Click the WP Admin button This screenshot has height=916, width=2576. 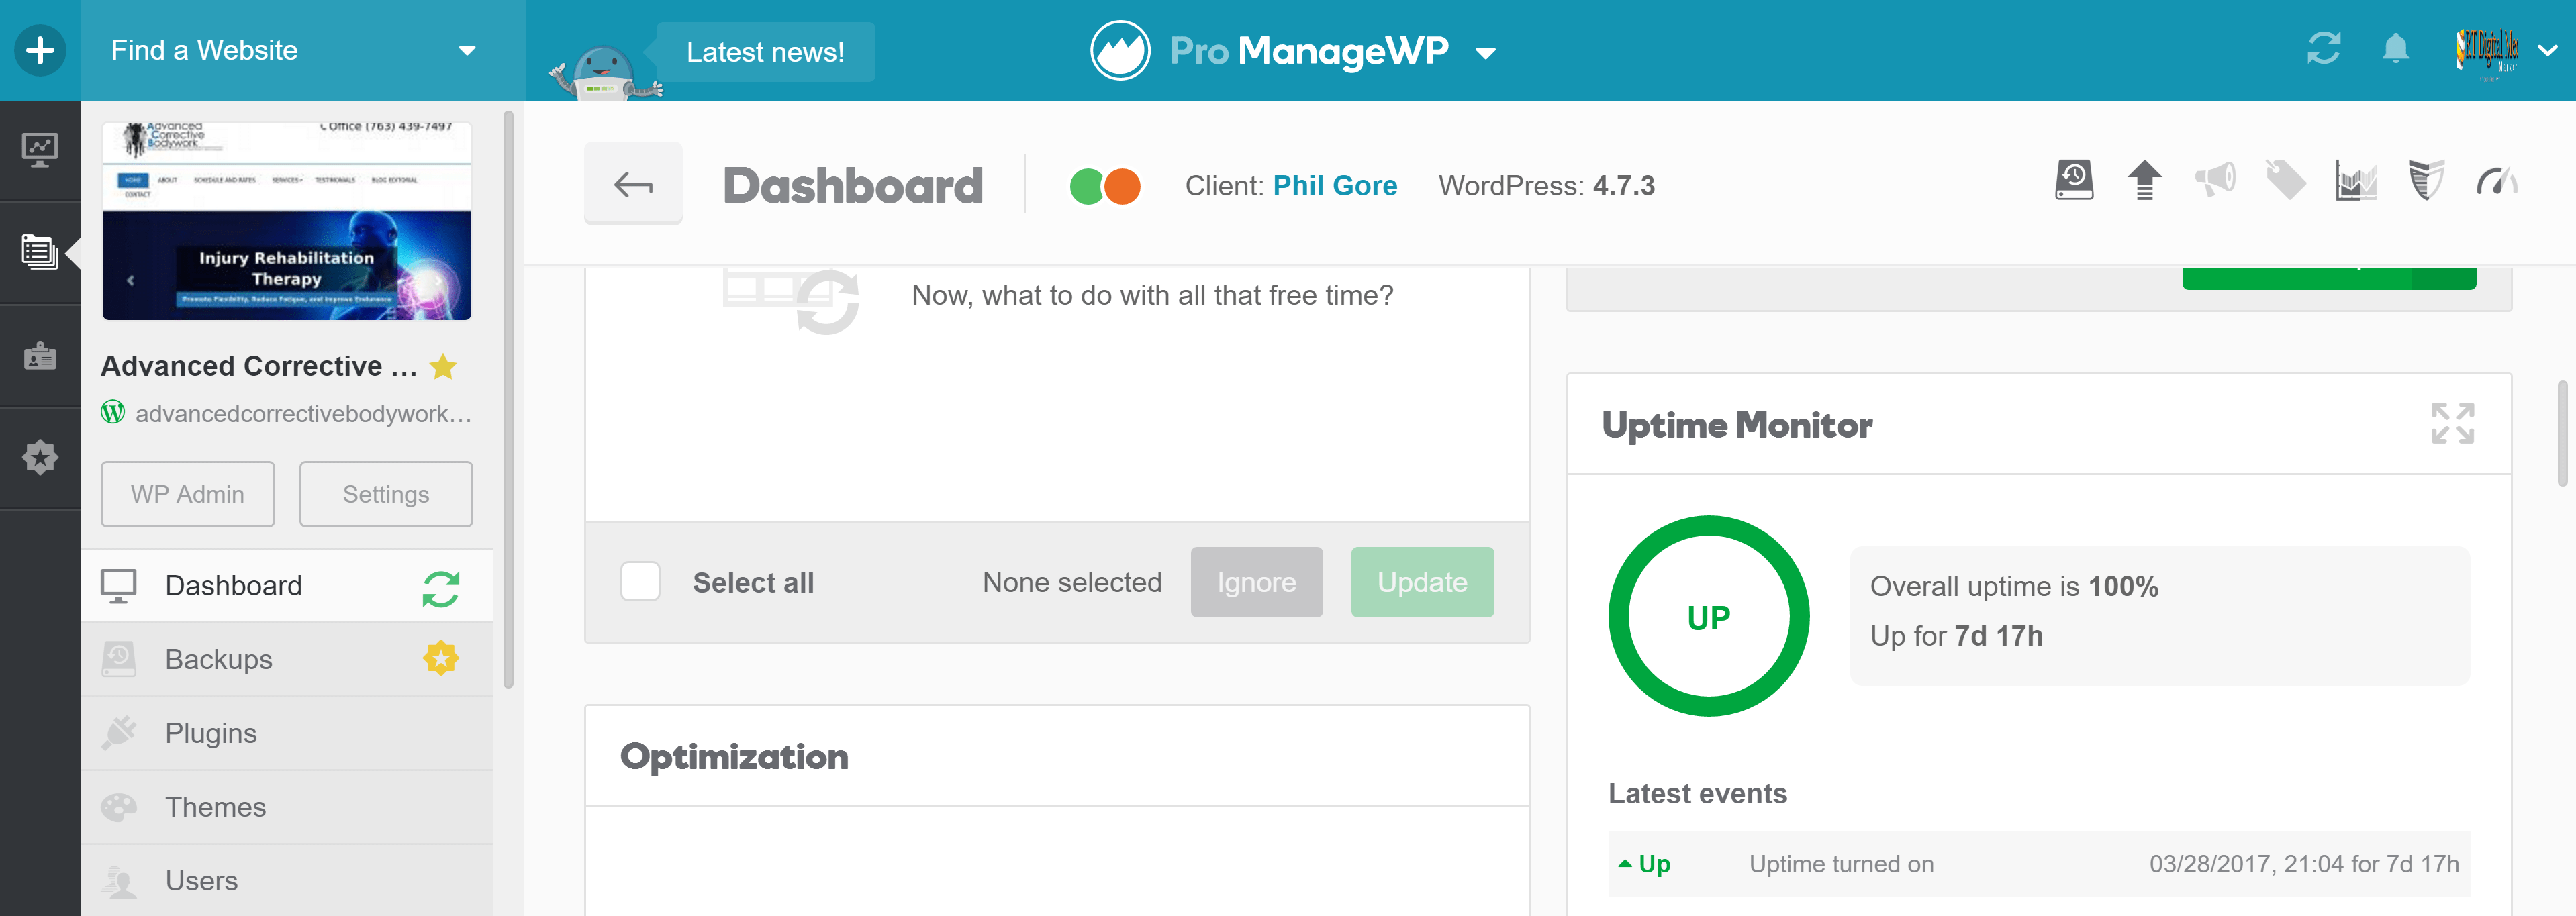tap(187, 494)
